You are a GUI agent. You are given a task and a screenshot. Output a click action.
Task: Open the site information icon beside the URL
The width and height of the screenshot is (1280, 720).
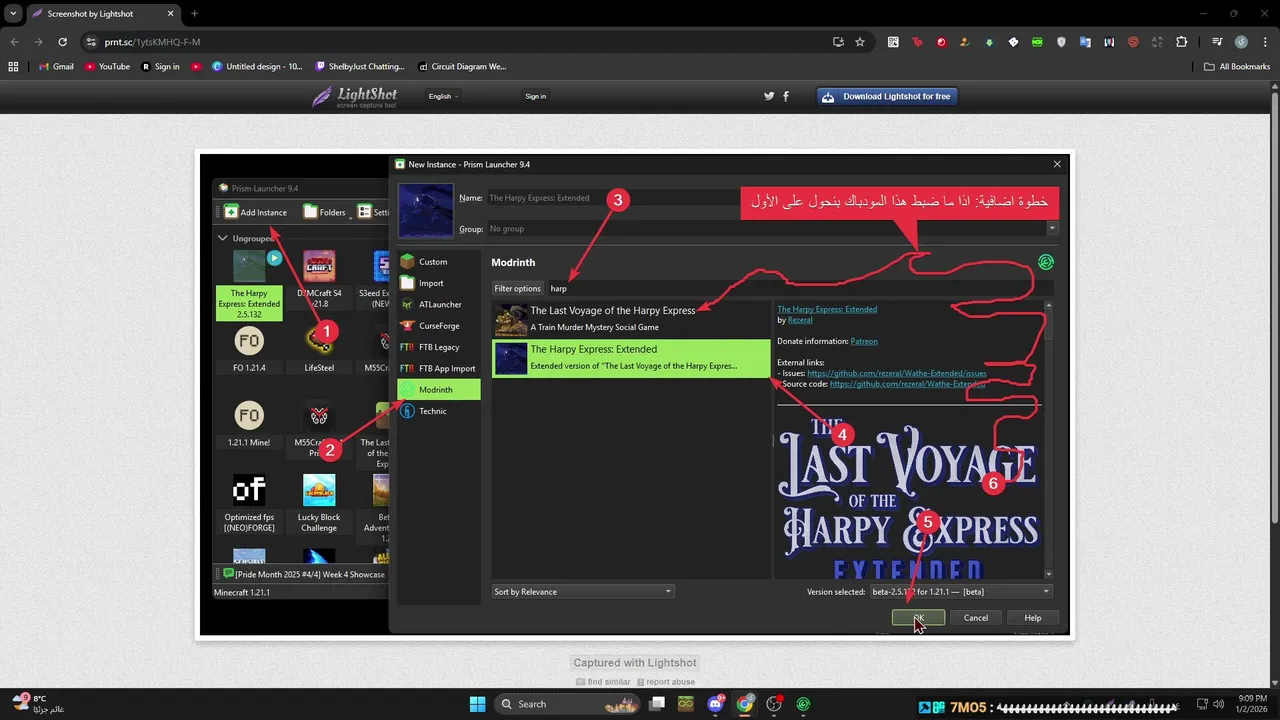[91, 42]
